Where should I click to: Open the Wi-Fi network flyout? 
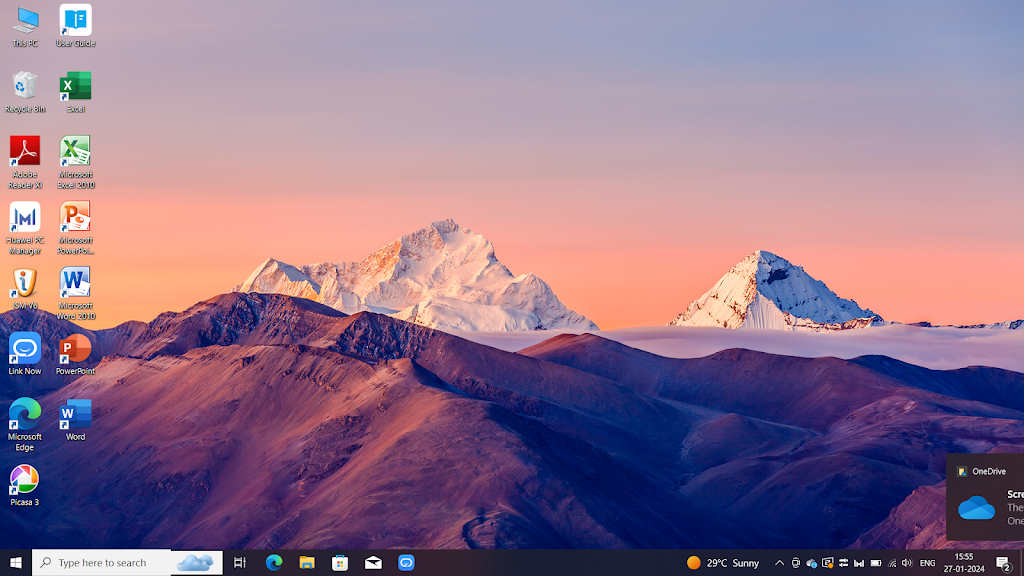pos(892,563)
